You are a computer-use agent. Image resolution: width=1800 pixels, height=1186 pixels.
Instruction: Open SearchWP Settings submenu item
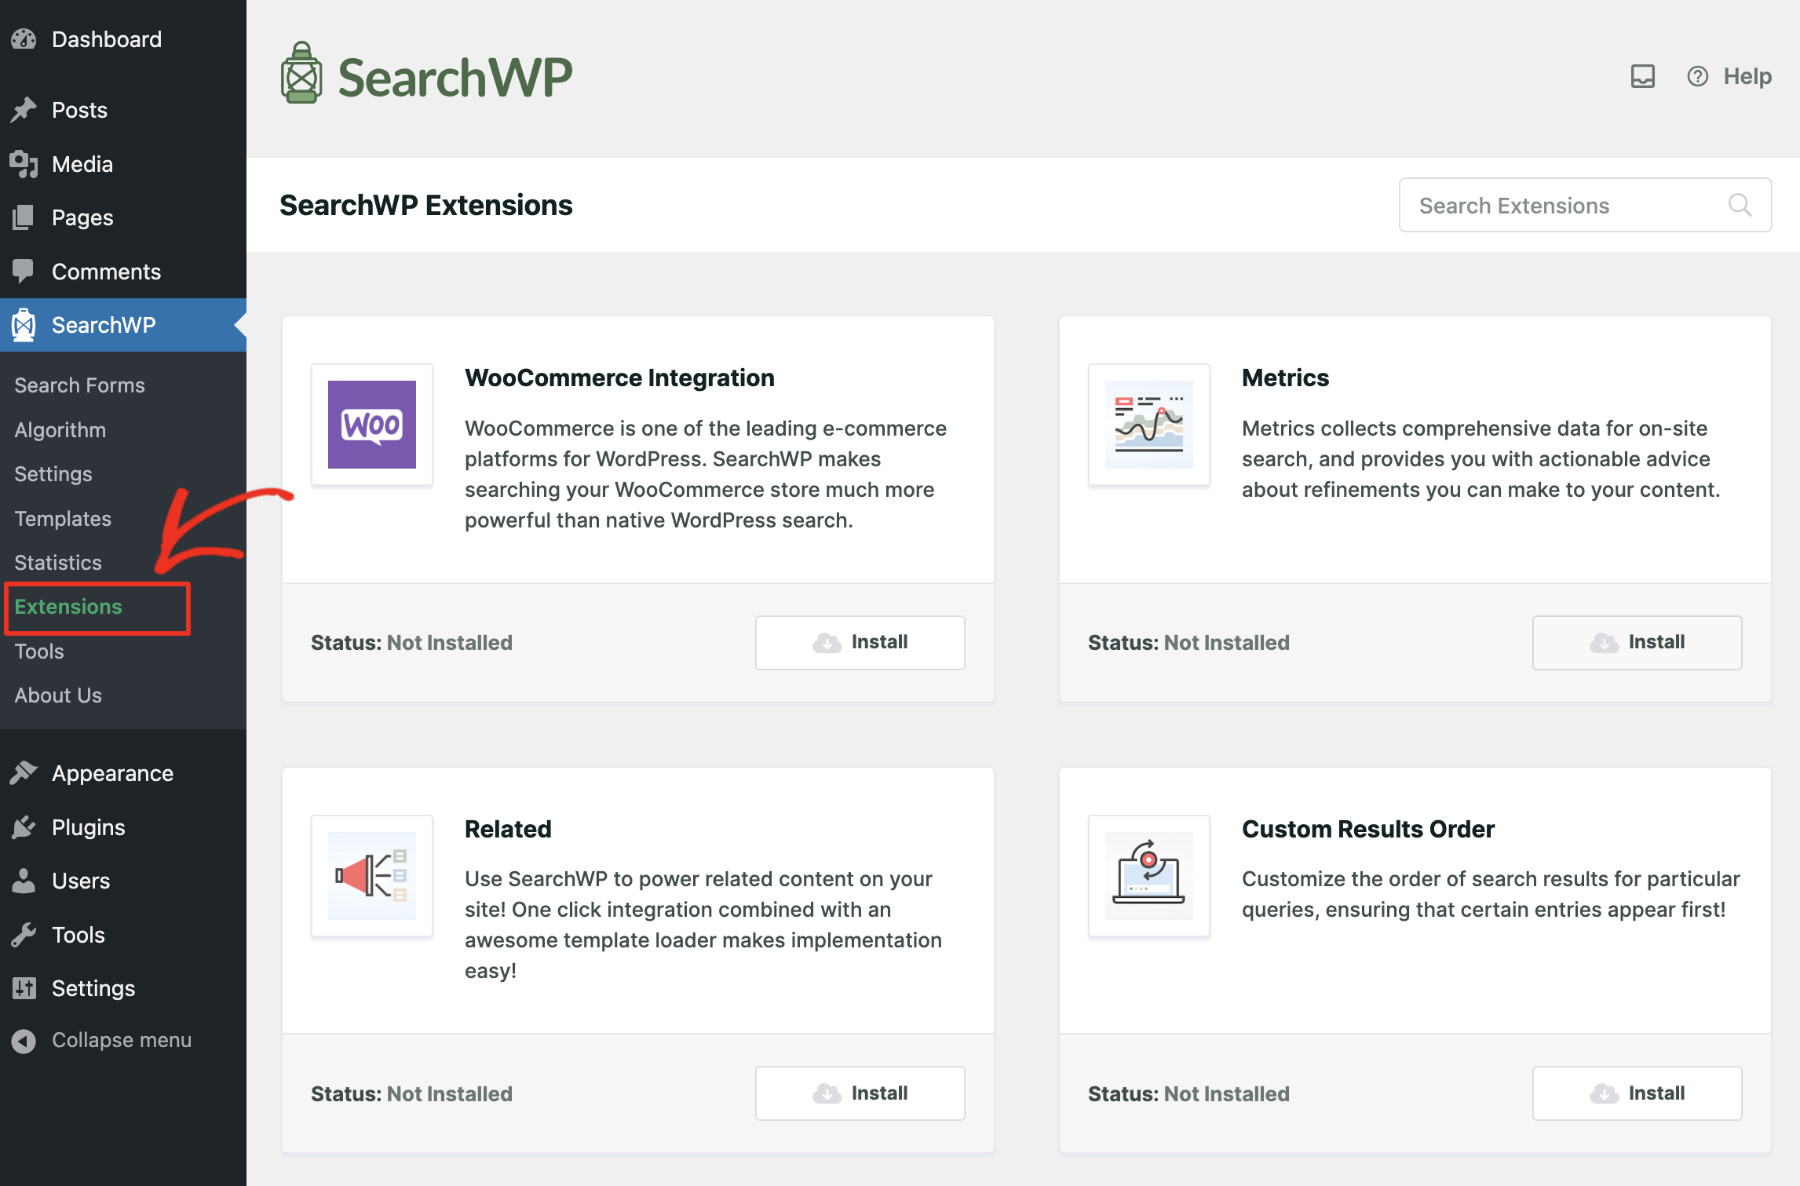(53, 474)
